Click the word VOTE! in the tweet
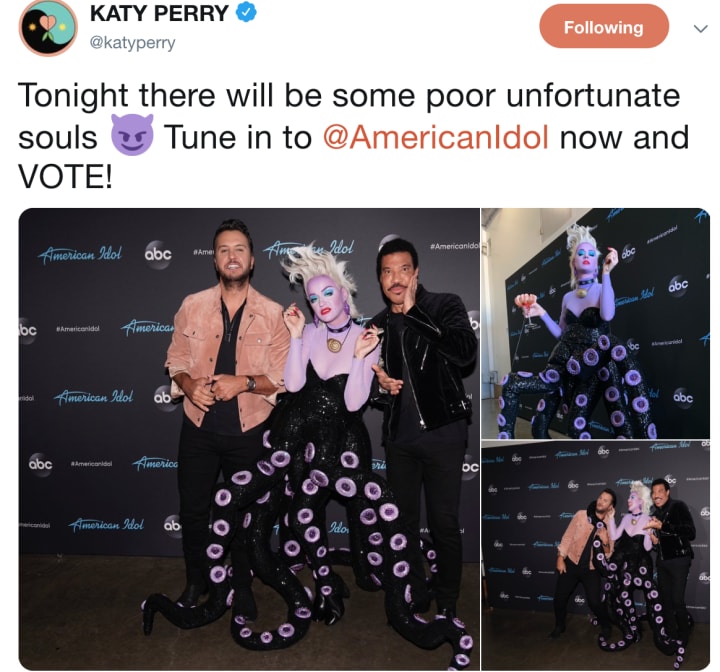The image size is (720, 672). tap(65, 177)
